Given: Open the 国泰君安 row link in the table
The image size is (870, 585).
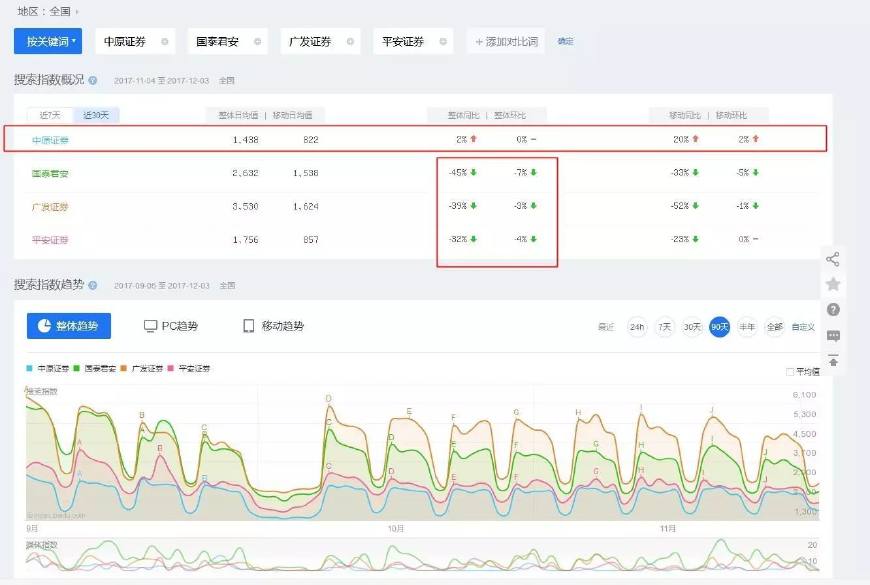Looking at the screenshot, I should pos(50,173).
